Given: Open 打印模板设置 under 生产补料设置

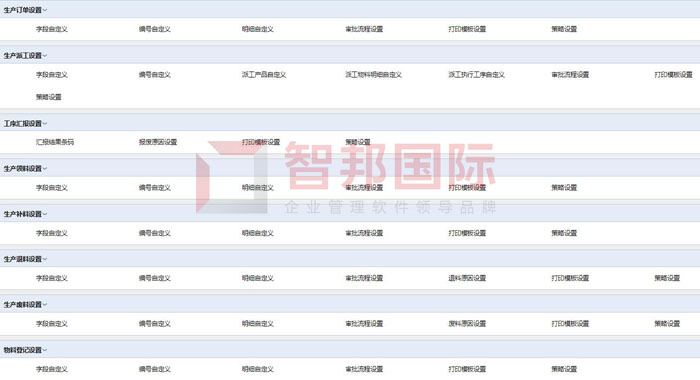Looking at the screenshot, I should 467,233.
